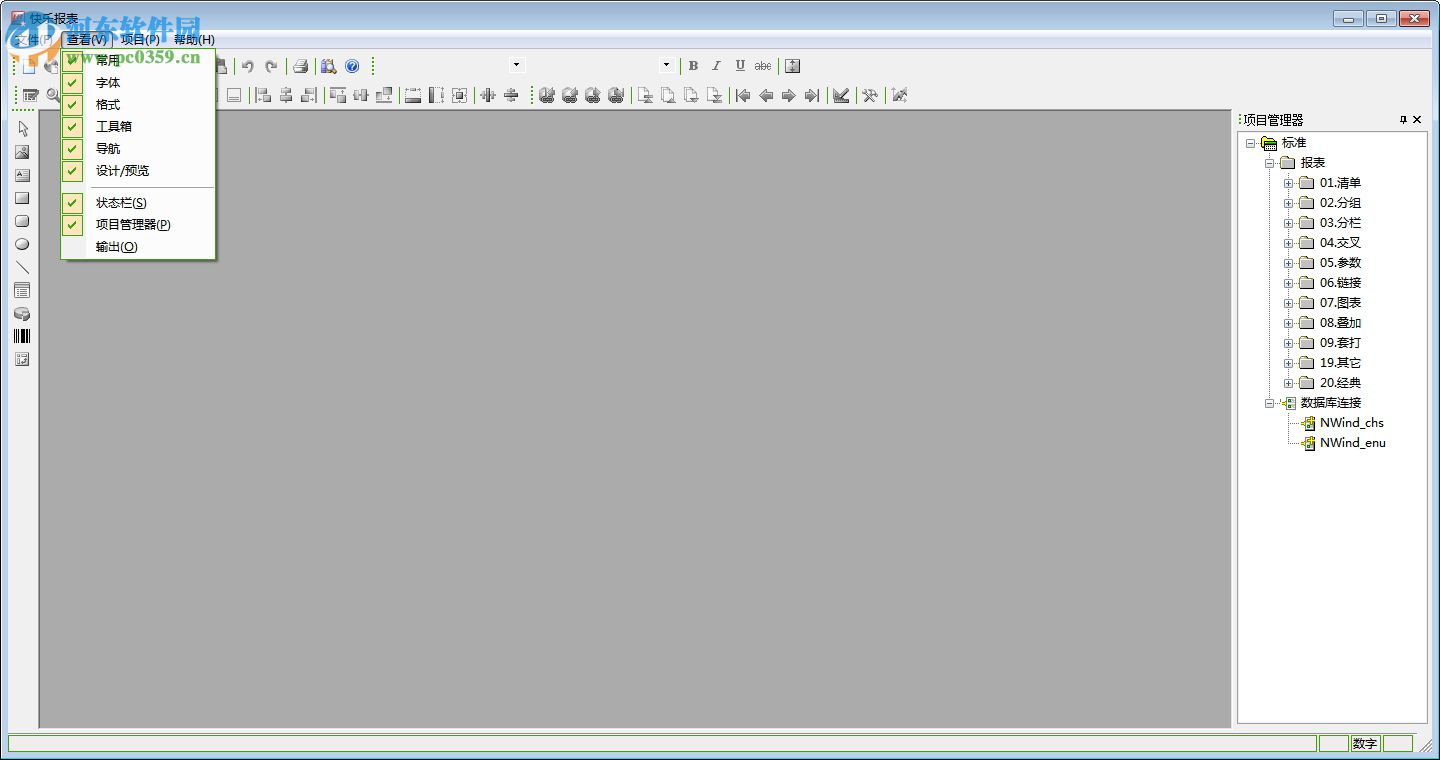Image resolution: width=1440 pixels, height=760 pixels.
Task: Open the 帮助(H) menu
Action: [x=194, y=40]
